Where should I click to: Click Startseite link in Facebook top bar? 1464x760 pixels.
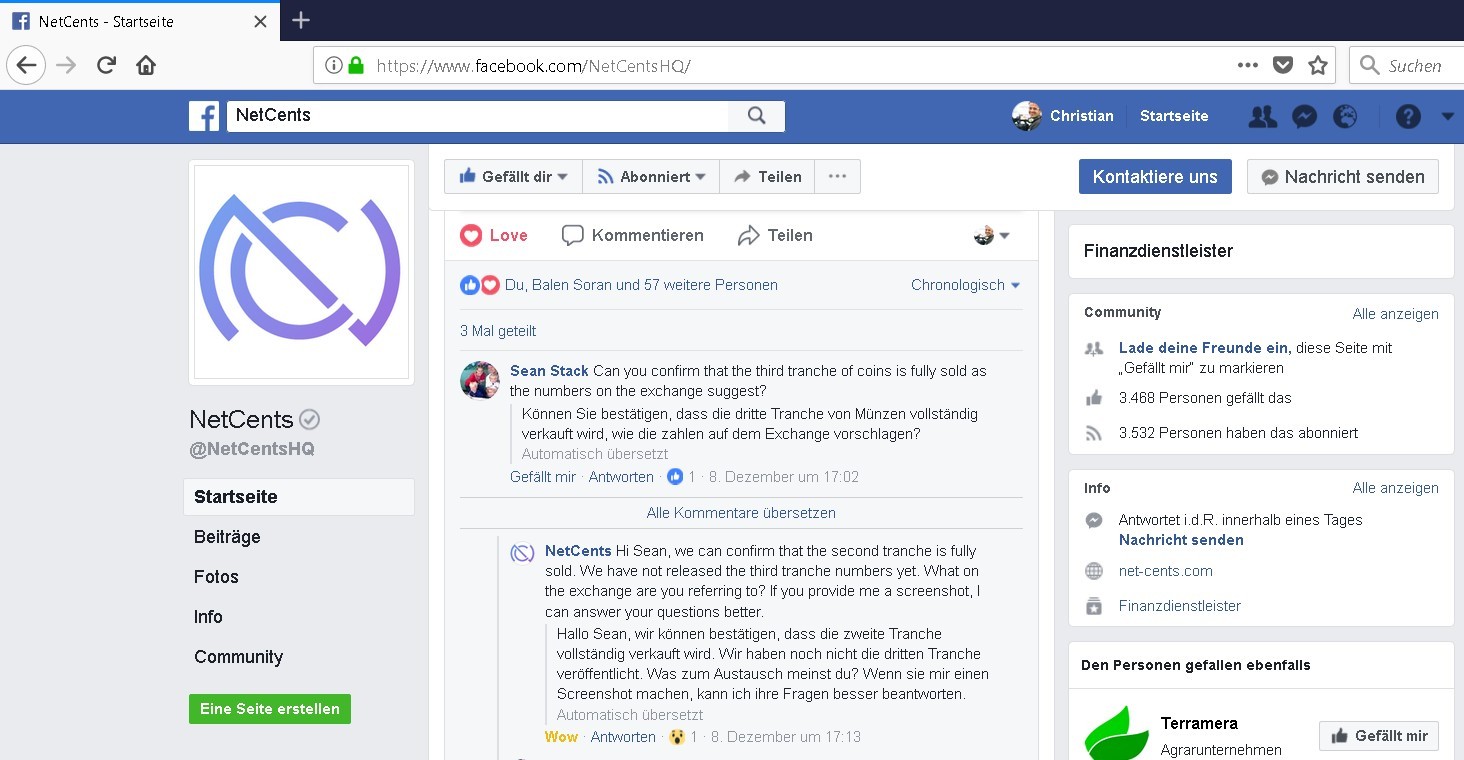coord(1174,116)
